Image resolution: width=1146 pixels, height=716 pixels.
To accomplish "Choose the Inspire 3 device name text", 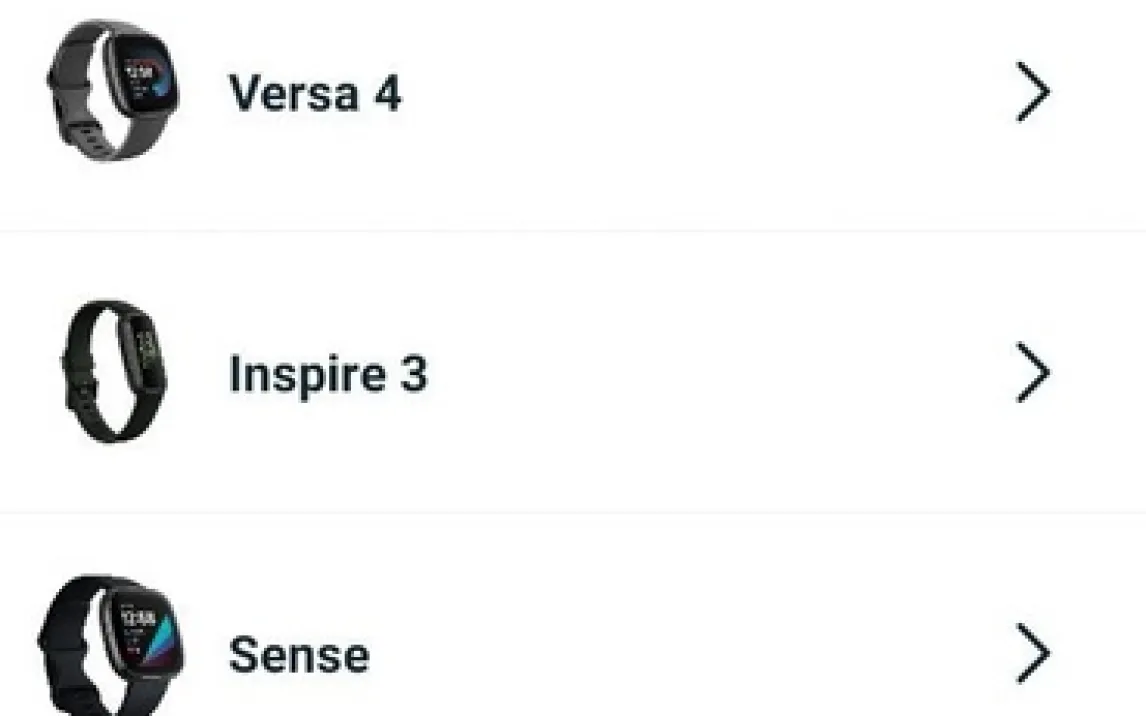I will pyautogui.click(x=328, y=374).
